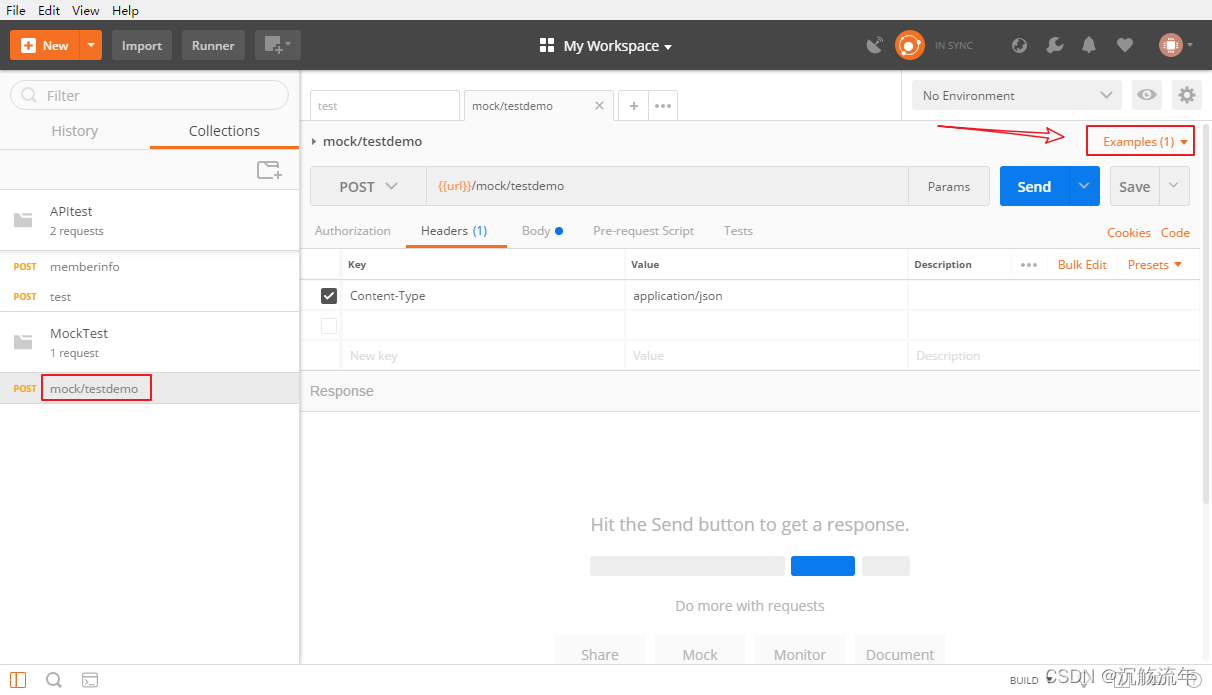The height and width of the screenshot is (695, 1212).
Task: Switch to the Authorization tab
Action: 353,231
